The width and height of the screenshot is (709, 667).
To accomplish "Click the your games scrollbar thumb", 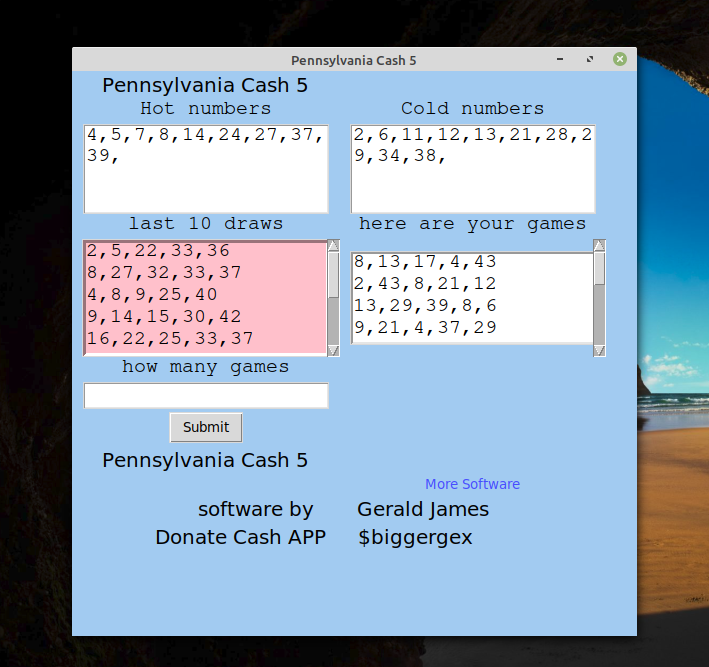I will (599, 268).
